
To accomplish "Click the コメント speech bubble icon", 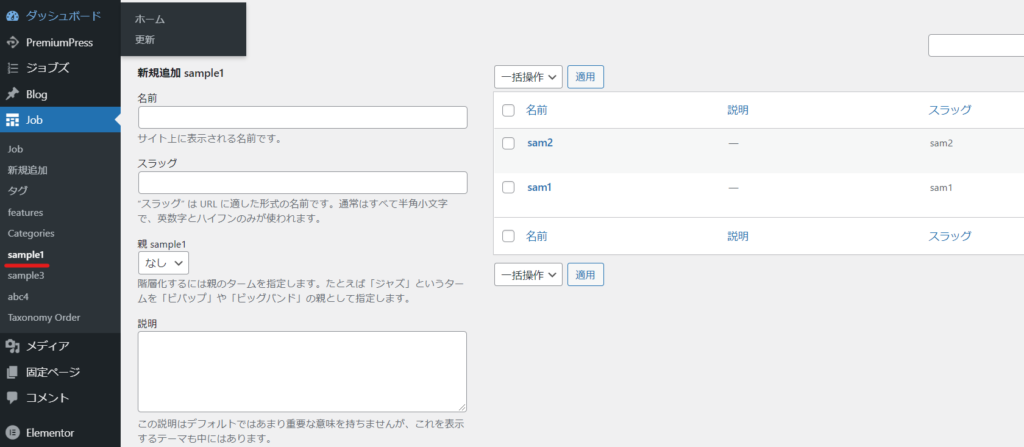I will point(12,397).
